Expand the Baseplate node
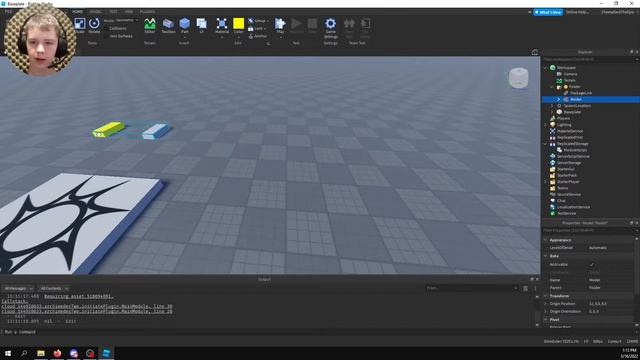Image resolution: width=640 pixels, height=360 pixels. (x=552, y=112)
